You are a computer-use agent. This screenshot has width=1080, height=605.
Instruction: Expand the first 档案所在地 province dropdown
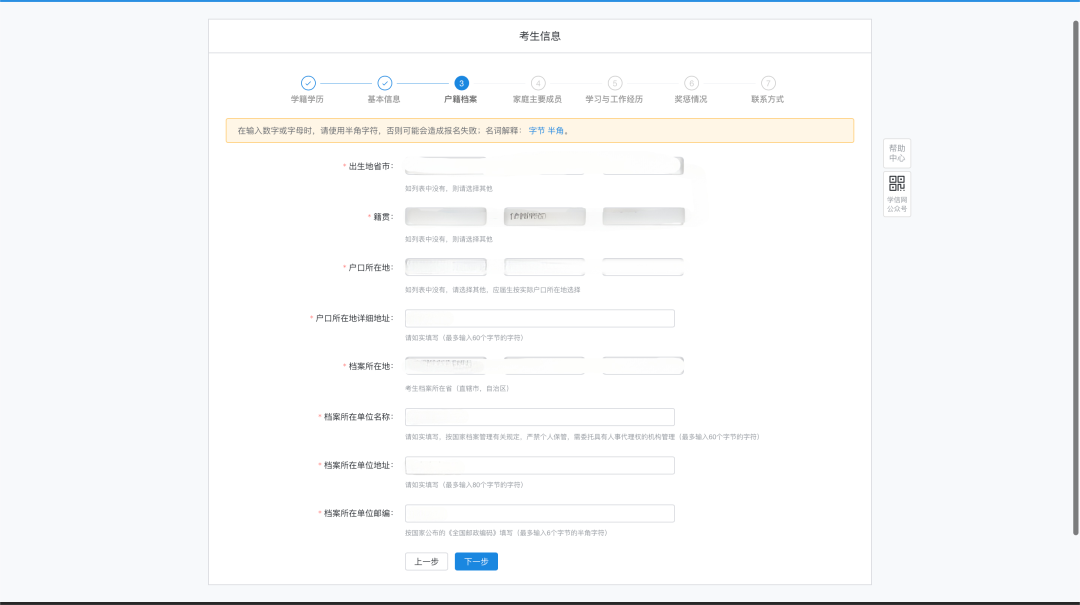click(446, 366)
